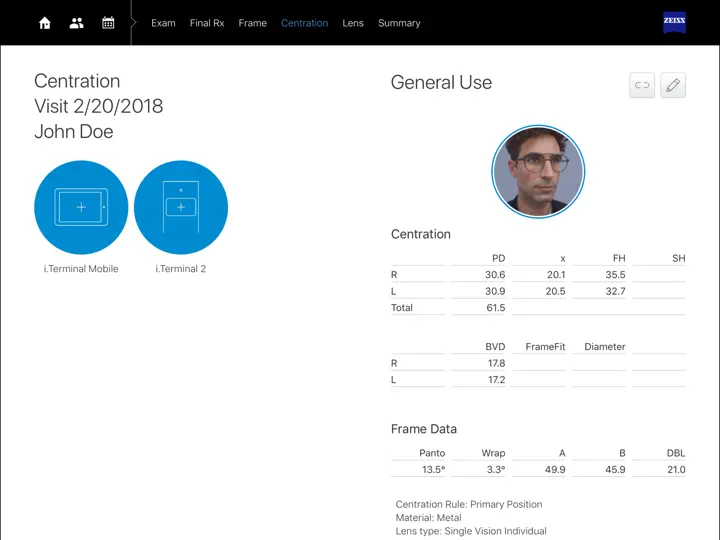Image resolution: width=720 pixels, height=540 pixels.
Task: Click the Panto column header
Action: tap(432, 453)
